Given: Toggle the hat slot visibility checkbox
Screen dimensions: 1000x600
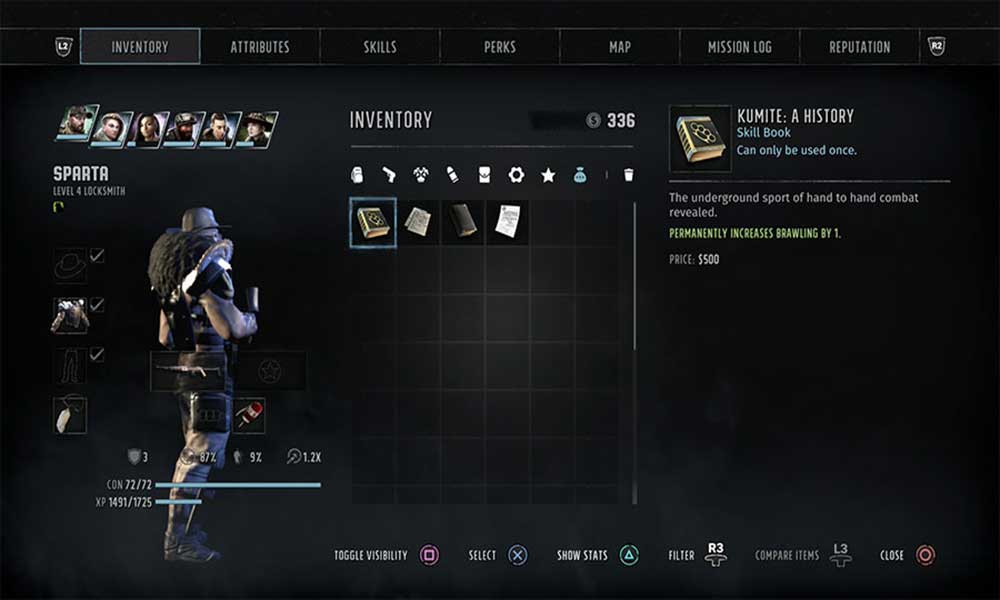Looking at the screenshot, I should point(97,256).
